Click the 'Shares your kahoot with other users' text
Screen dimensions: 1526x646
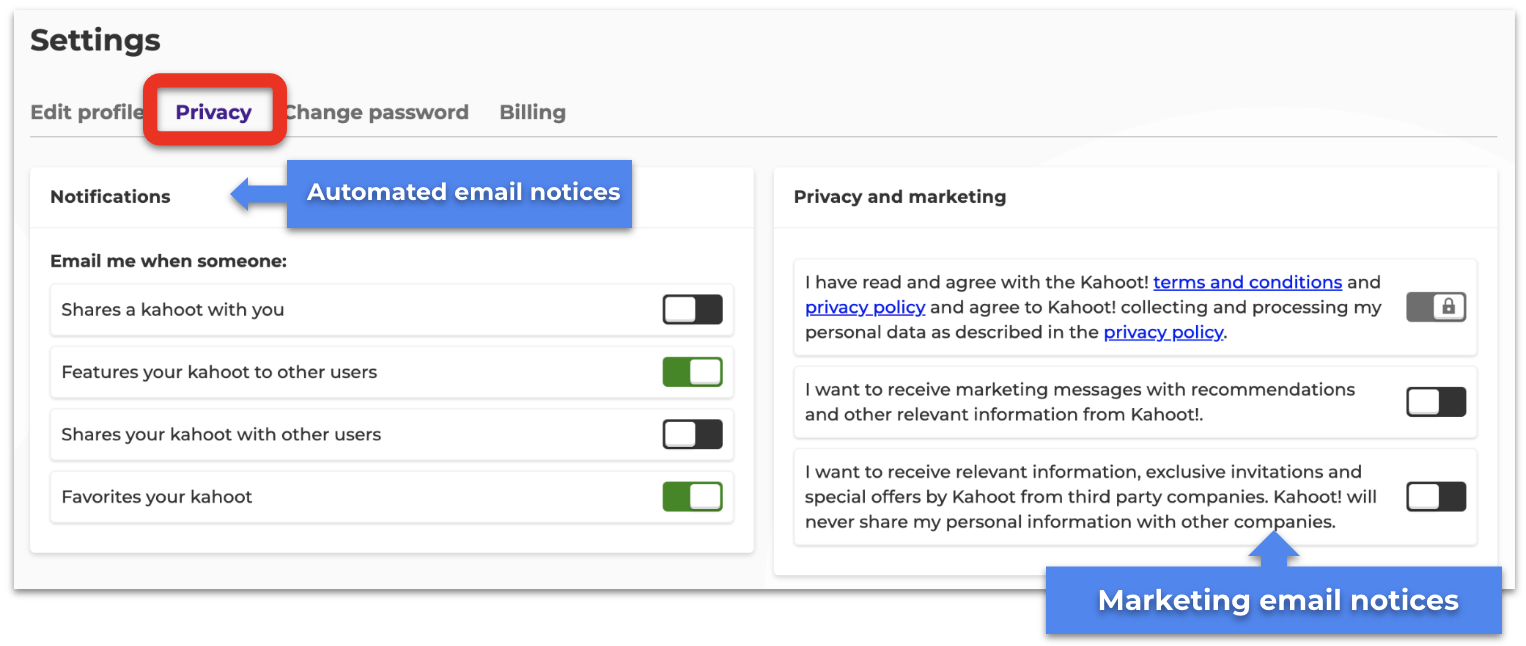[x=221, y=435]
